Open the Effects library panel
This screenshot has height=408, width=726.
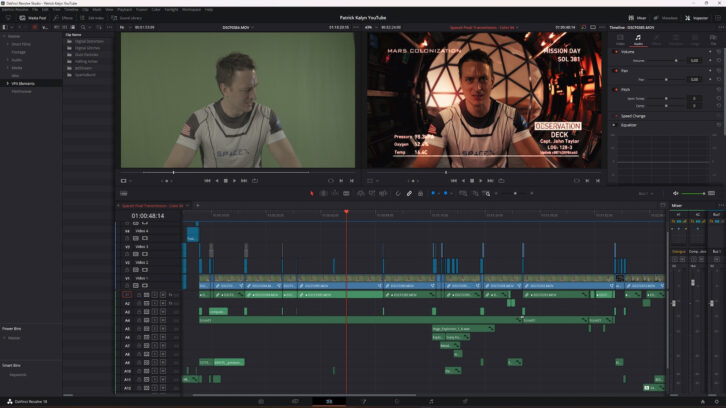63,18
